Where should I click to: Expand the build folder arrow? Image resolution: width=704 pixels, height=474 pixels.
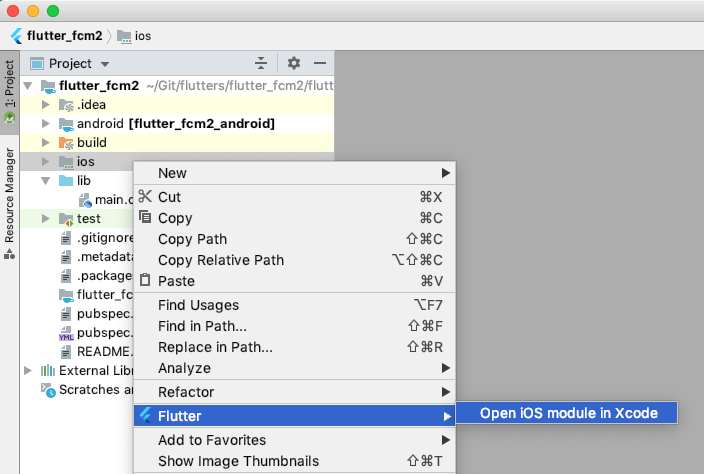(x=45, y=142)
